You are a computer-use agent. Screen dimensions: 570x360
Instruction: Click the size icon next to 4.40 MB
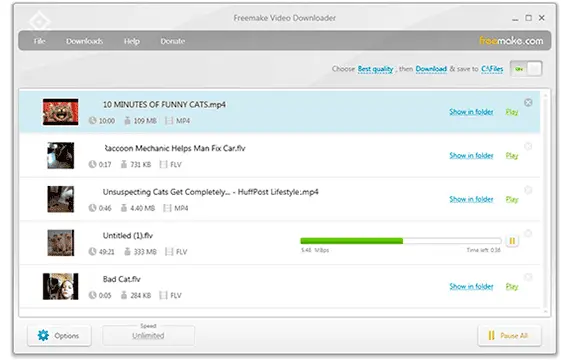(x=124, y=208)
